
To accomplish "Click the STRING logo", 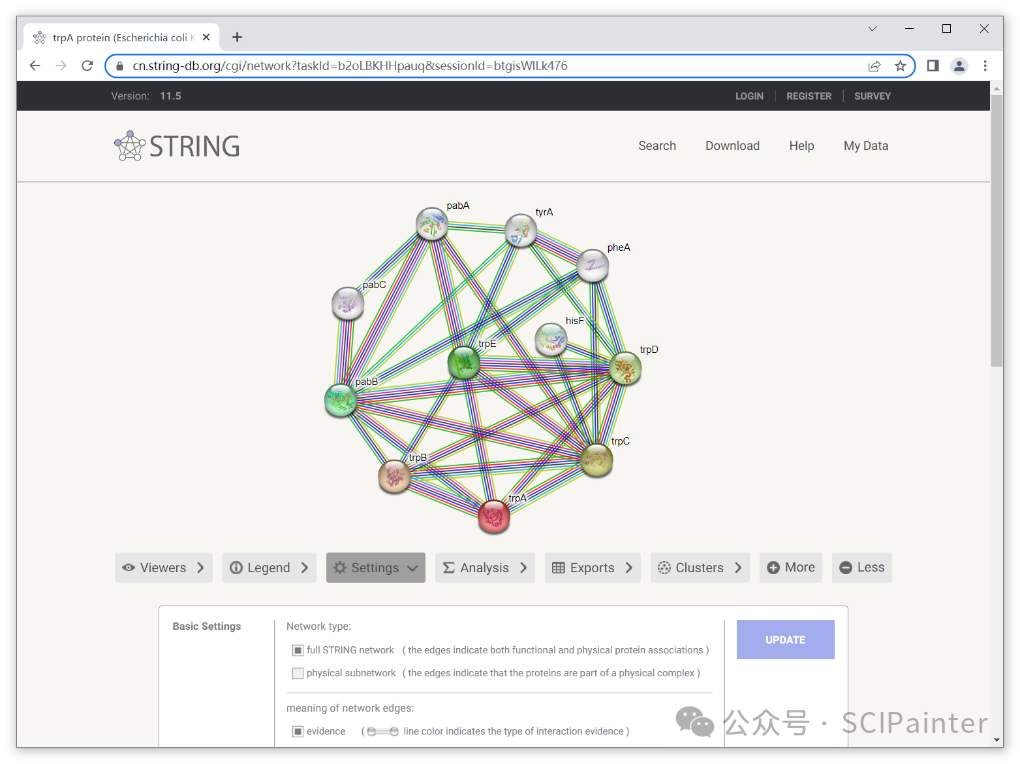I will pos(177,146).
